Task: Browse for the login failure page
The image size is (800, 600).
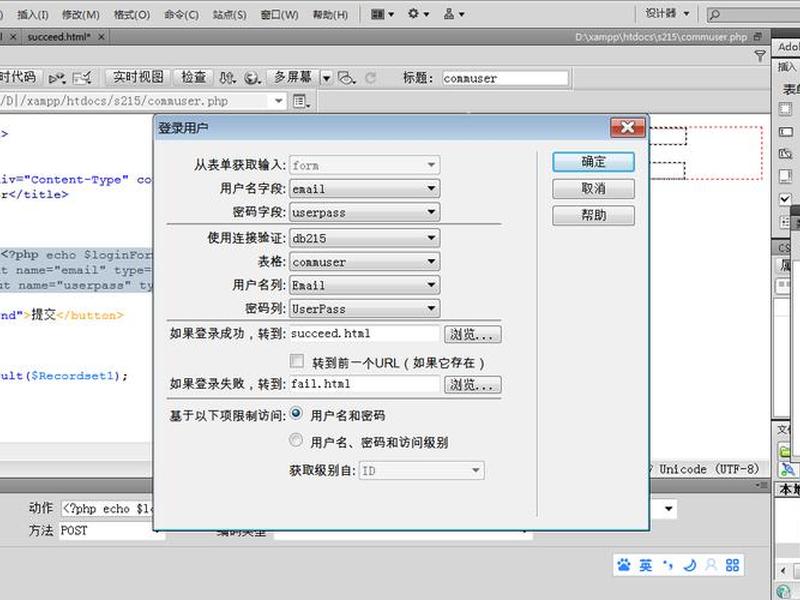Action: (x=472, y=384)
